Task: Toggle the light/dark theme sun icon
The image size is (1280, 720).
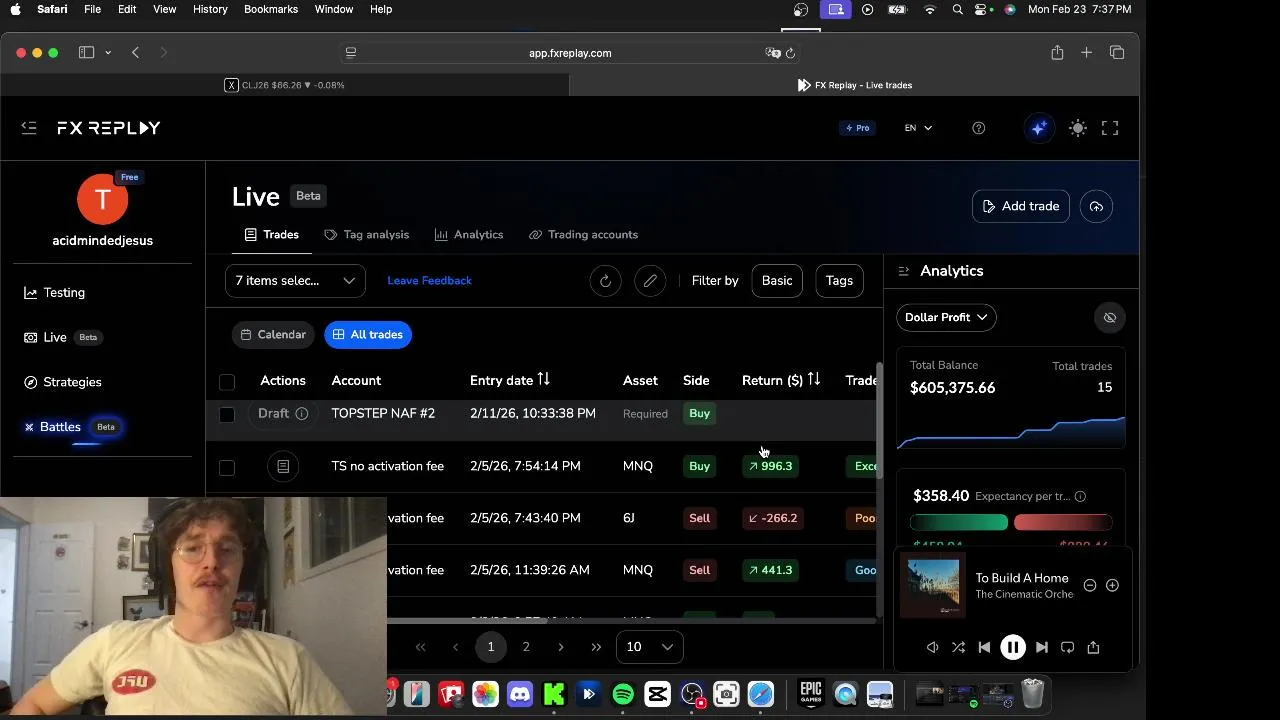Action: 1078,128
